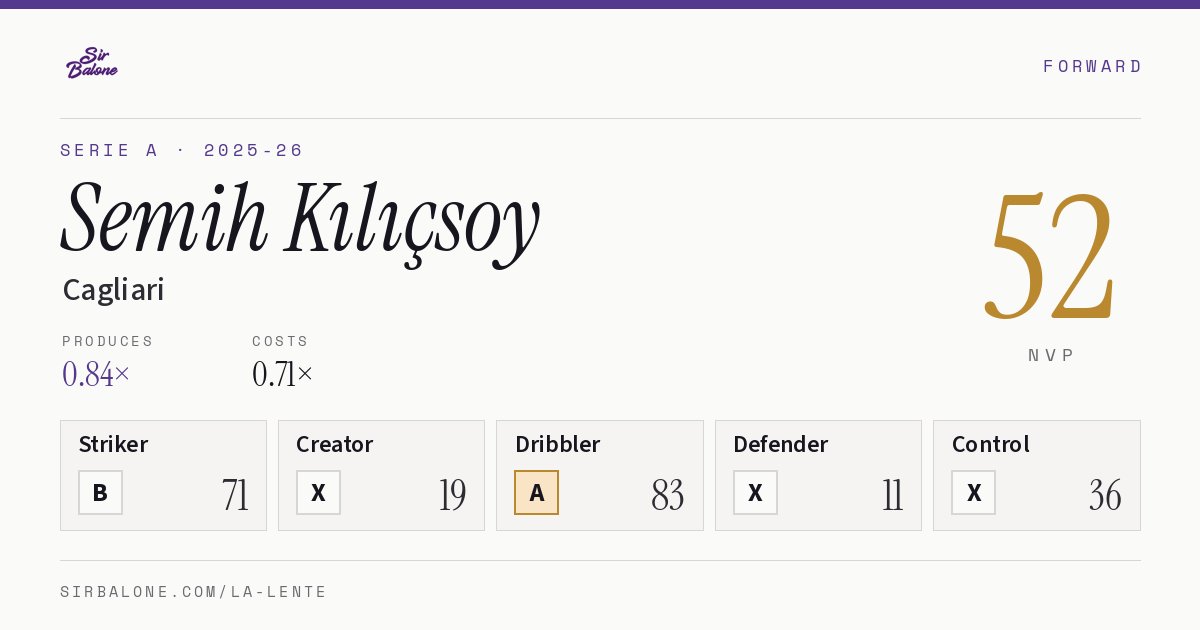Open the sirbalone.com/la-lente link
This screenshot has width=1200, height=630.
point(194,592)
